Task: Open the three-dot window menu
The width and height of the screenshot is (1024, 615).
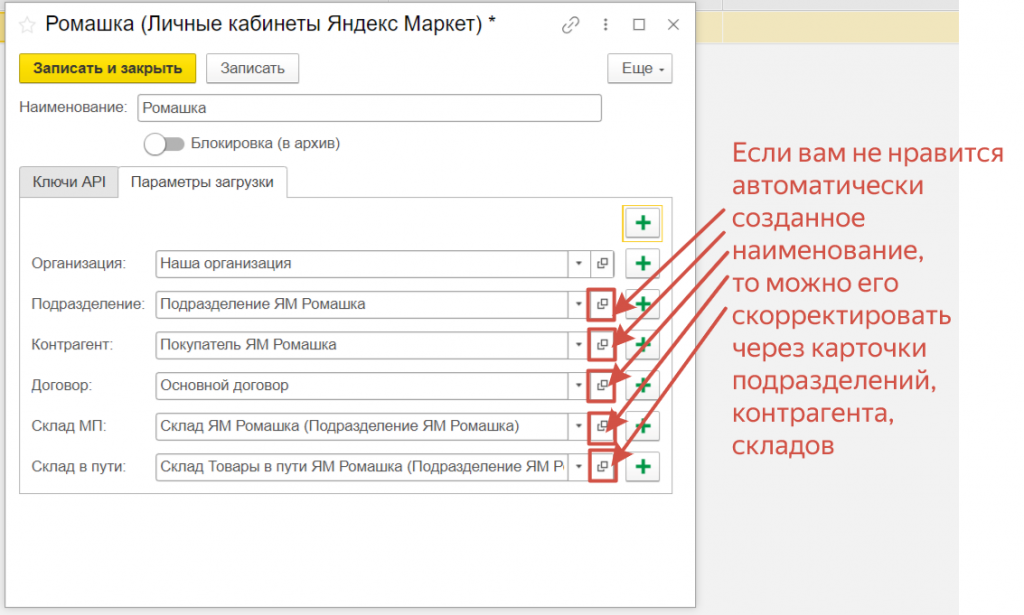Action: tap(605, 25)
